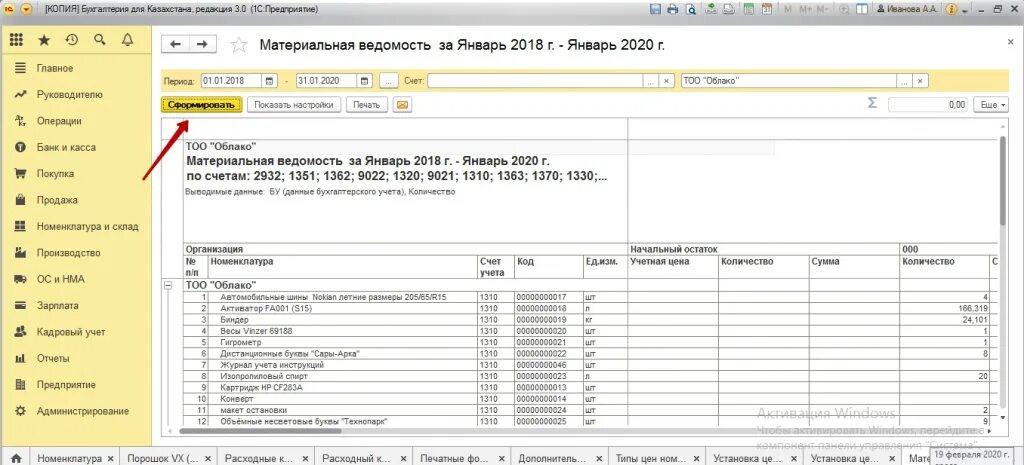Screen dimensions: 1024x465
Task: Click the start date field 01.01.2018
Action: 231,81
